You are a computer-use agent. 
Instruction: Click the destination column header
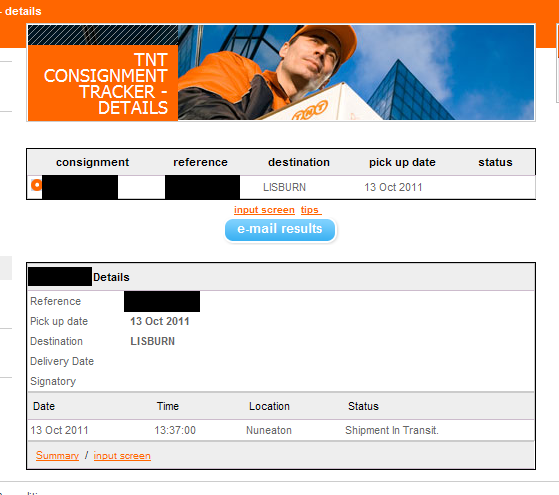tap(299, 162)
